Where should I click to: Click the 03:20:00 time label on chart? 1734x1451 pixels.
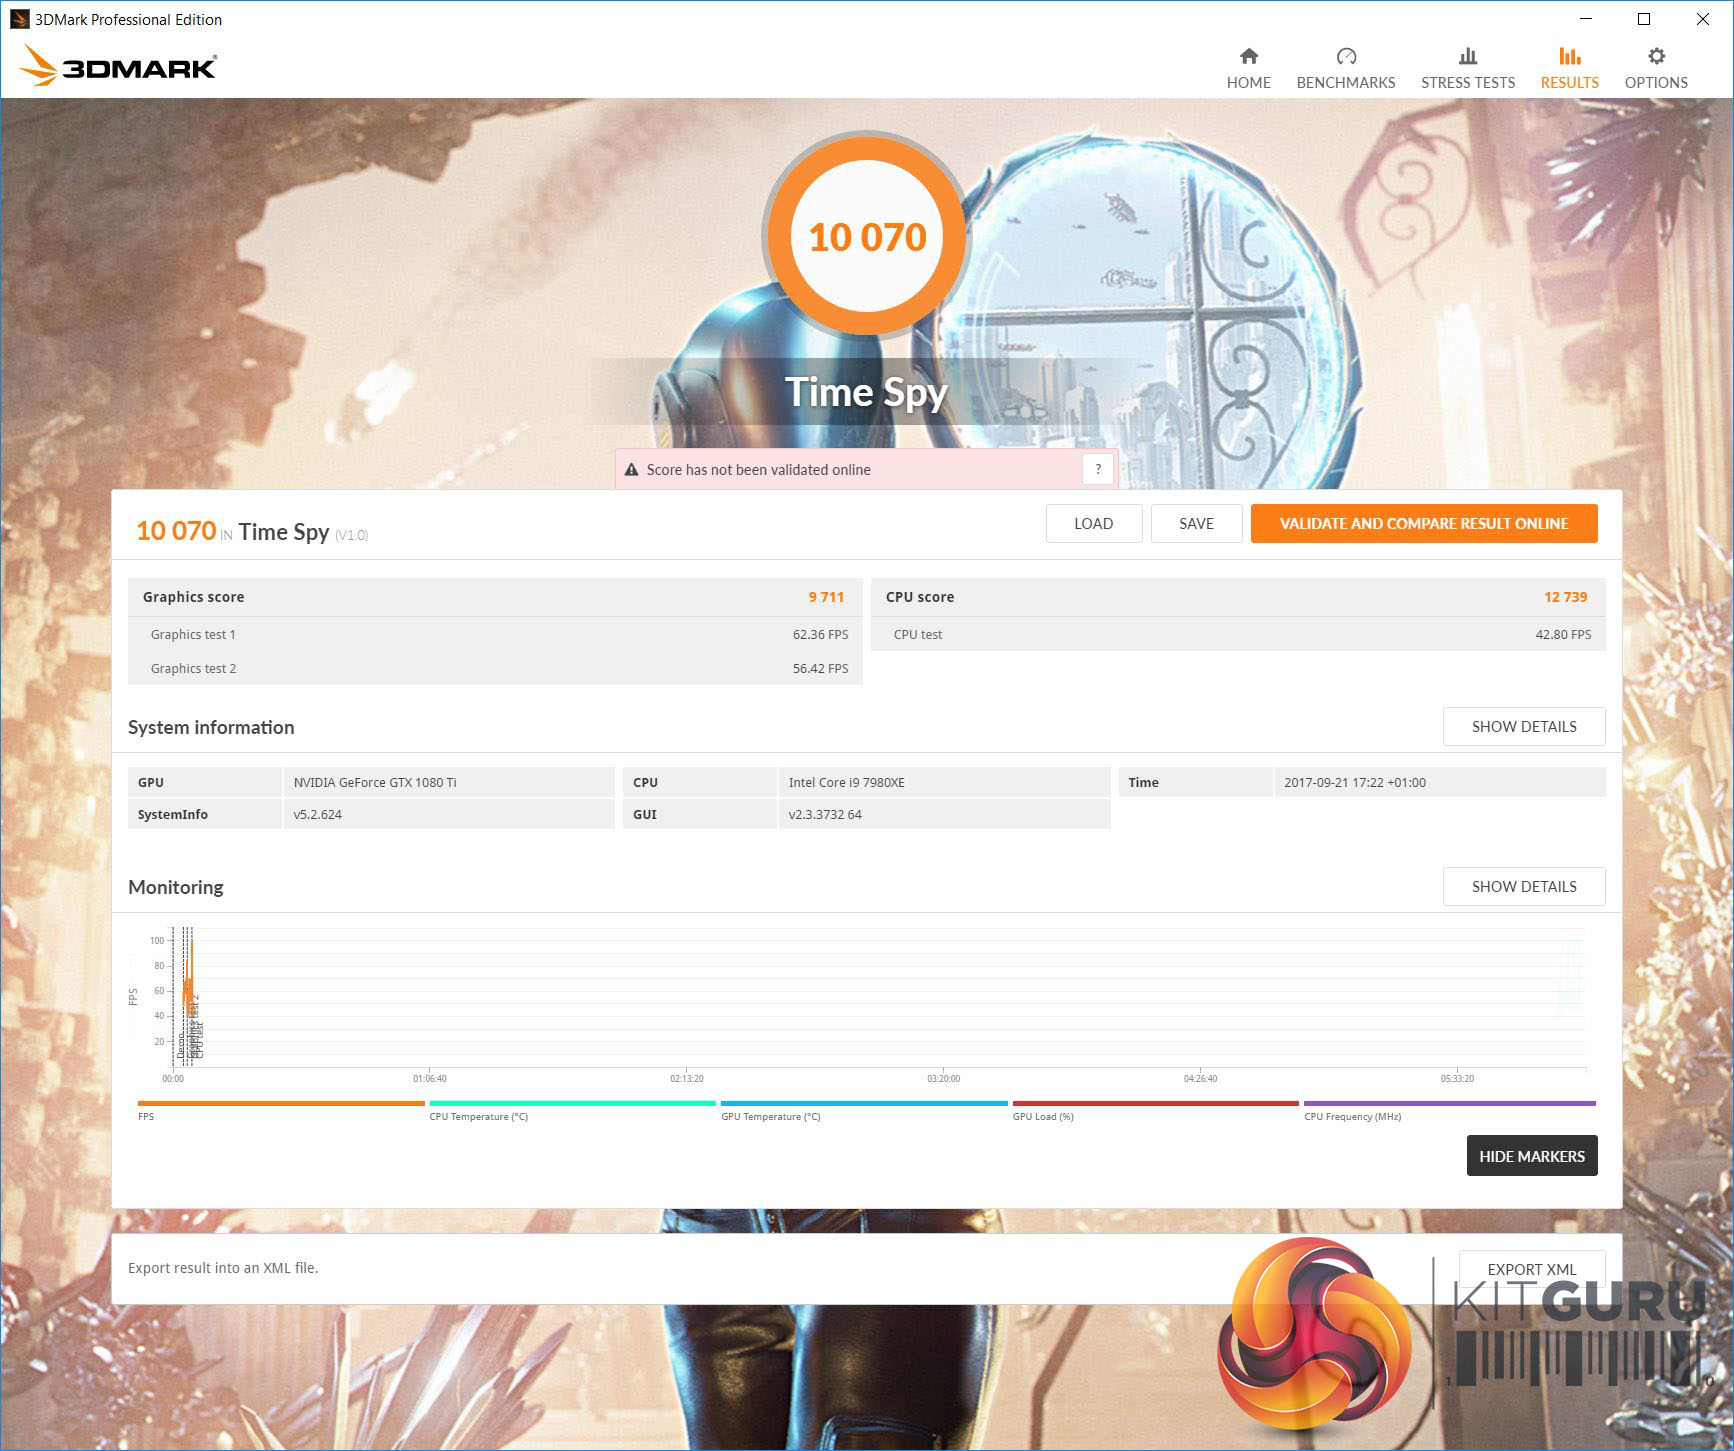(x=943, y=1079)
